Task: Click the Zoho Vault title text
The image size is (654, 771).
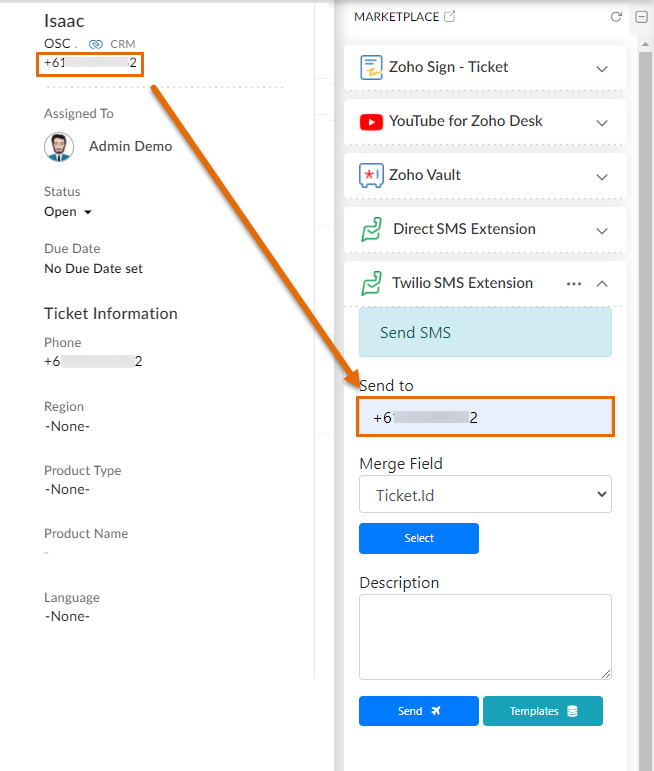Action: click(425, 175)
